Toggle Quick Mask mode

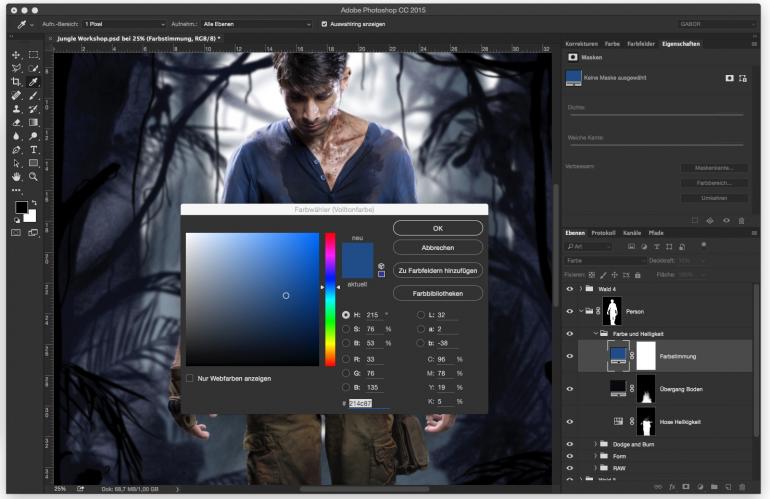(x=16, y=233)
